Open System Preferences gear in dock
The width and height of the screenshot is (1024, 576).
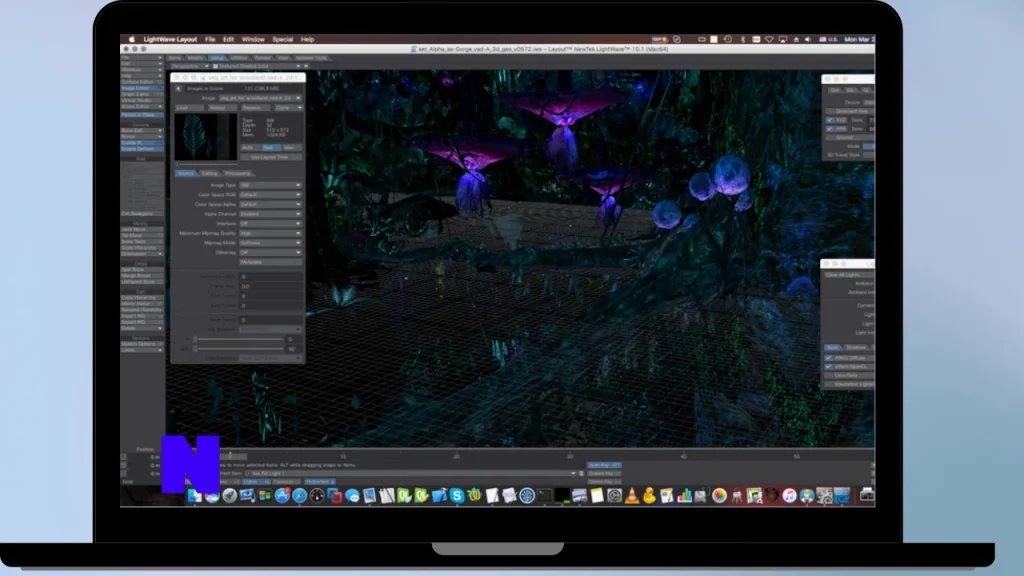tap(614, 496)
